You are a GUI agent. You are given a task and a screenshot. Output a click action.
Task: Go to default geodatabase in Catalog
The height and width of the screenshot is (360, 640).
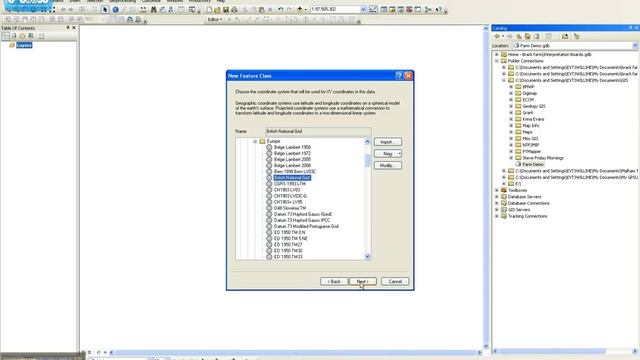click(536, 37)
